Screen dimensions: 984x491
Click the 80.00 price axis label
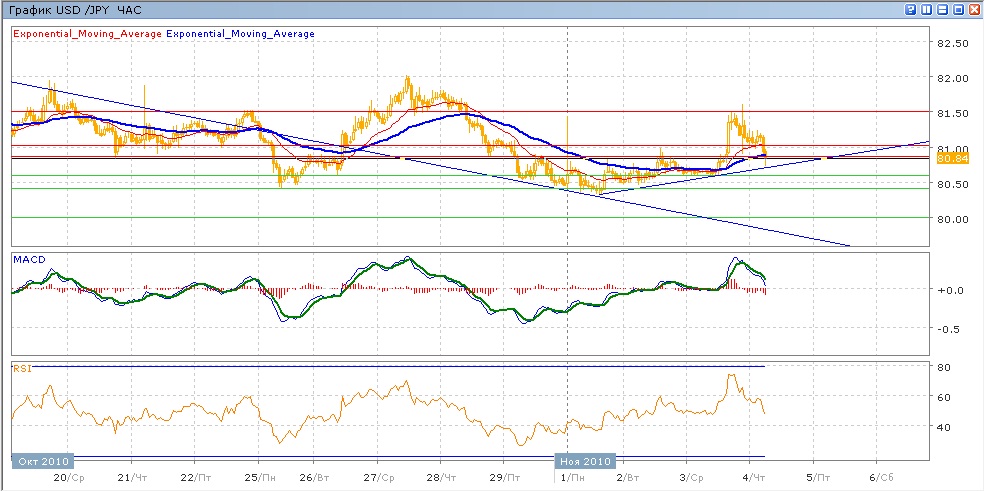point(954,219)
